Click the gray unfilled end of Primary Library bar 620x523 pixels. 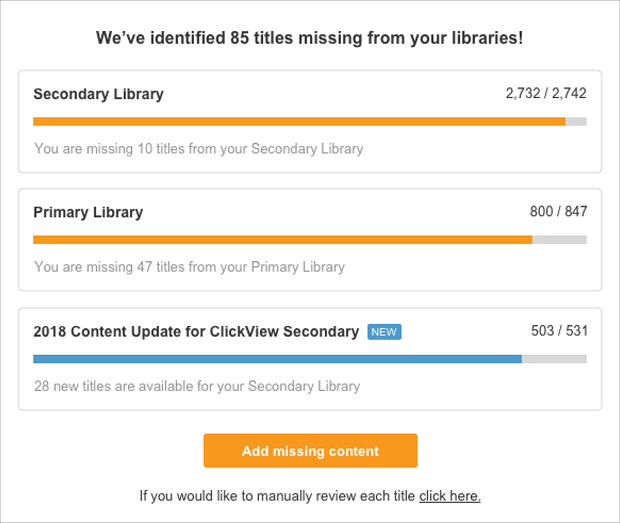560,240
